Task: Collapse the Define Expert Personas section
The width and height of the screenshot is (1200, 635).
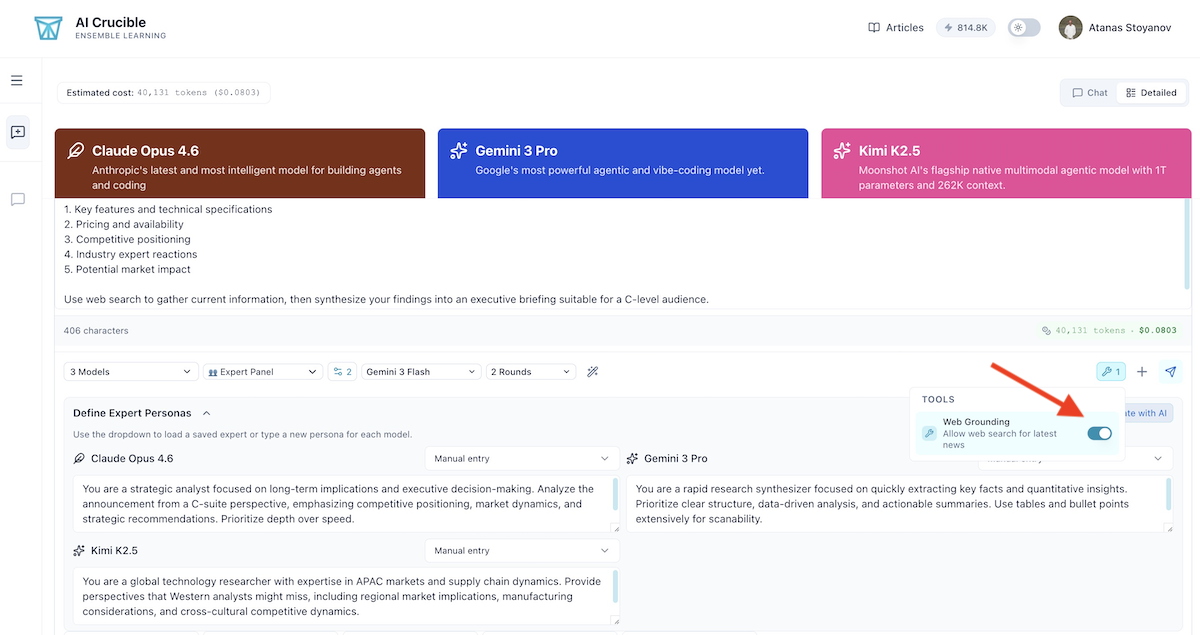Action: pos(207,412)
